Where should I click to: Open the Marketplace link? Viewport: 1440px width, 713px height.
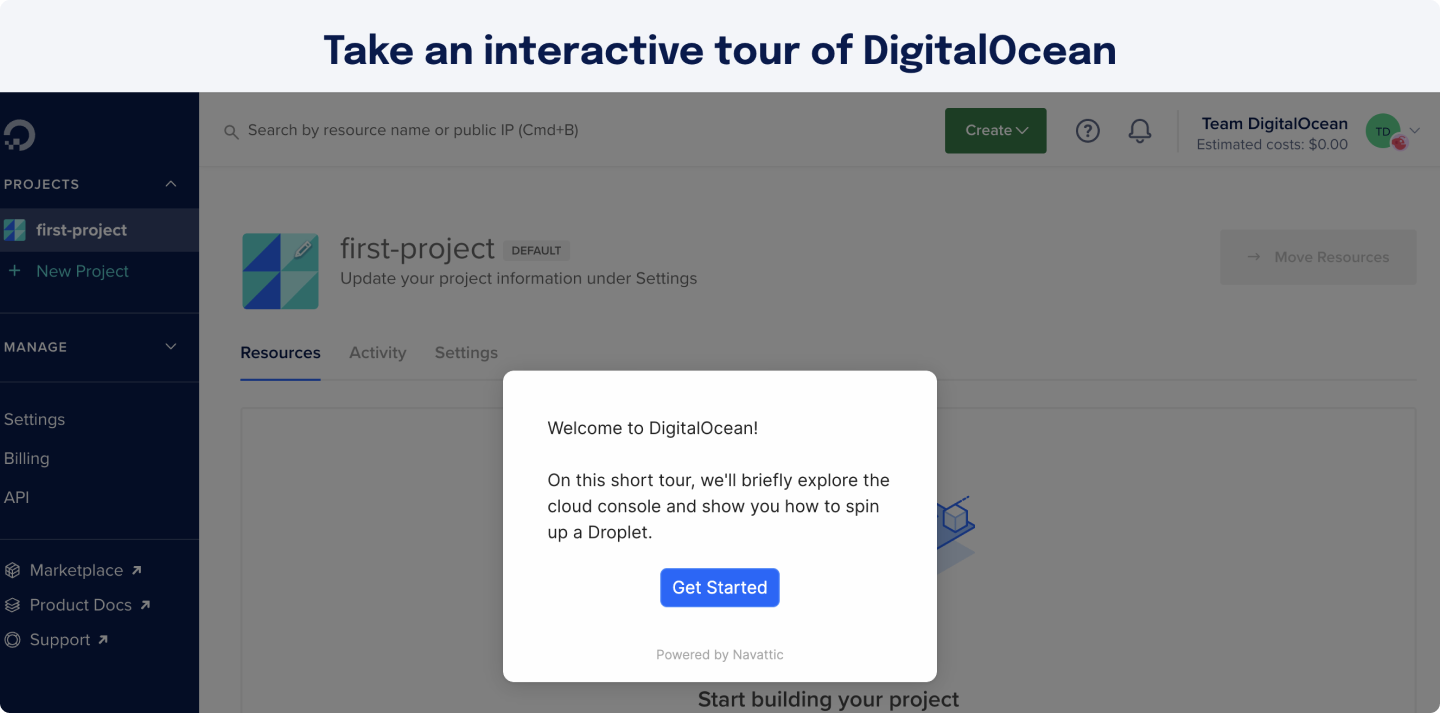(x=76, y=570)
